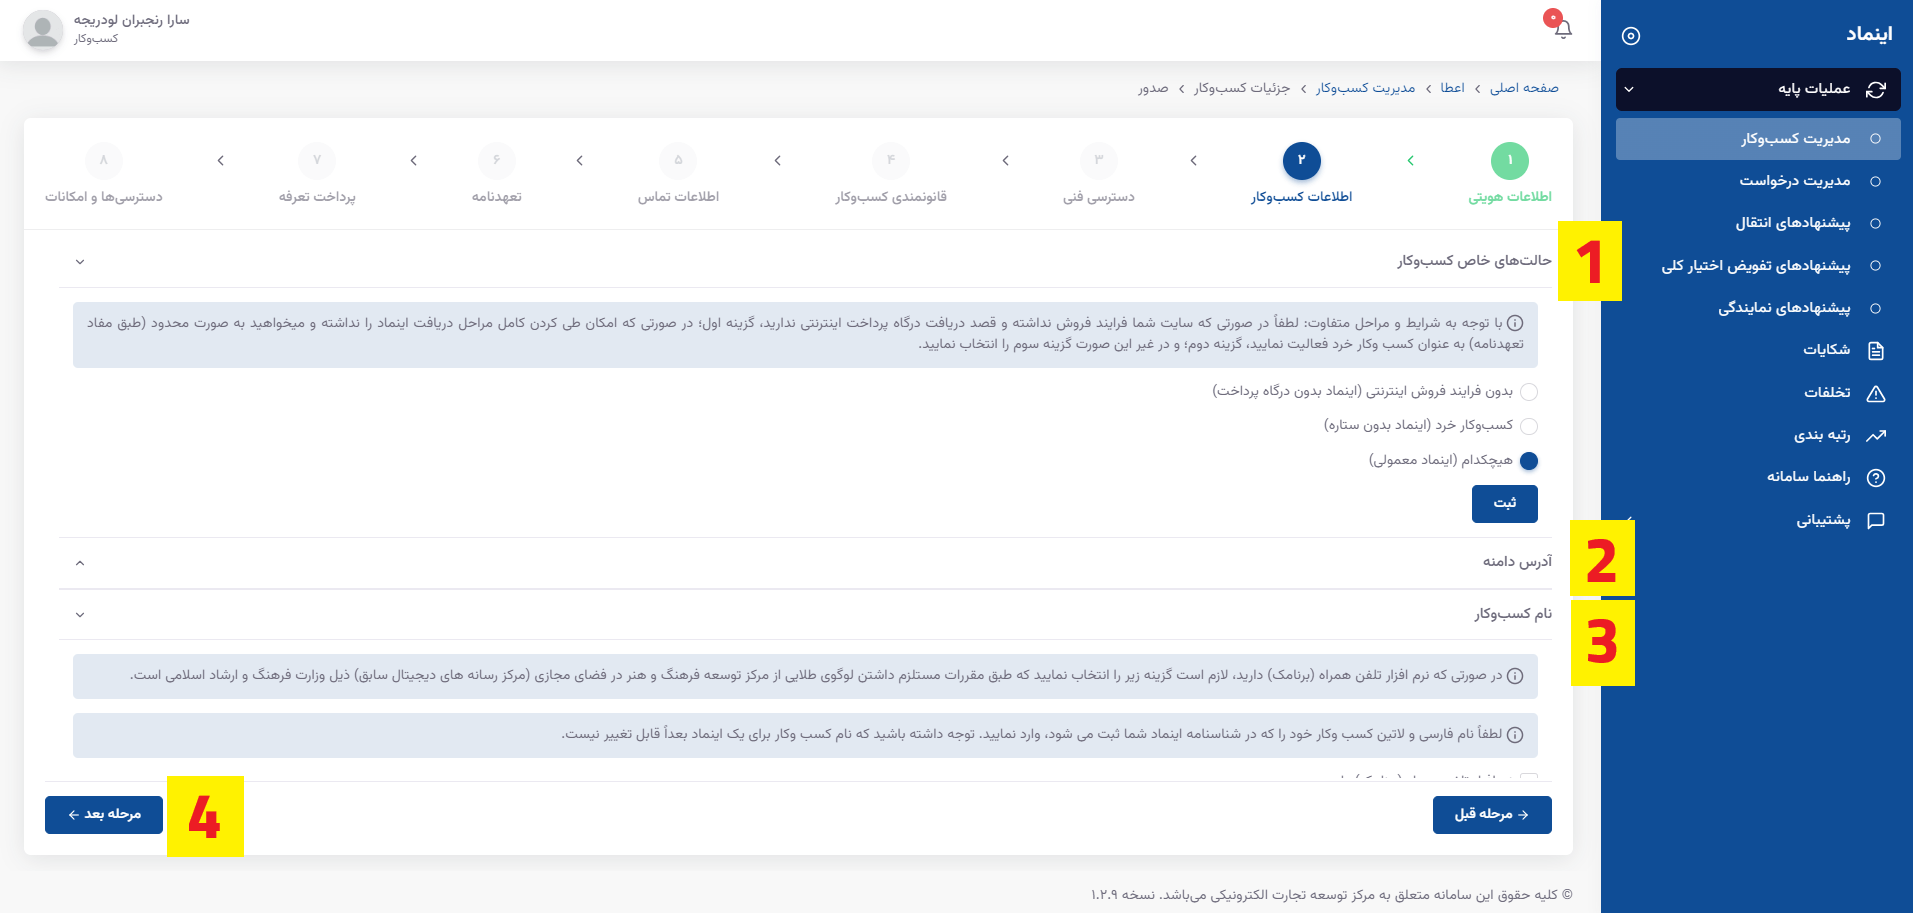Click the راهنما سامانه help icon
The height and width of the screenshot is (913, 1913).
point(1876,477)
